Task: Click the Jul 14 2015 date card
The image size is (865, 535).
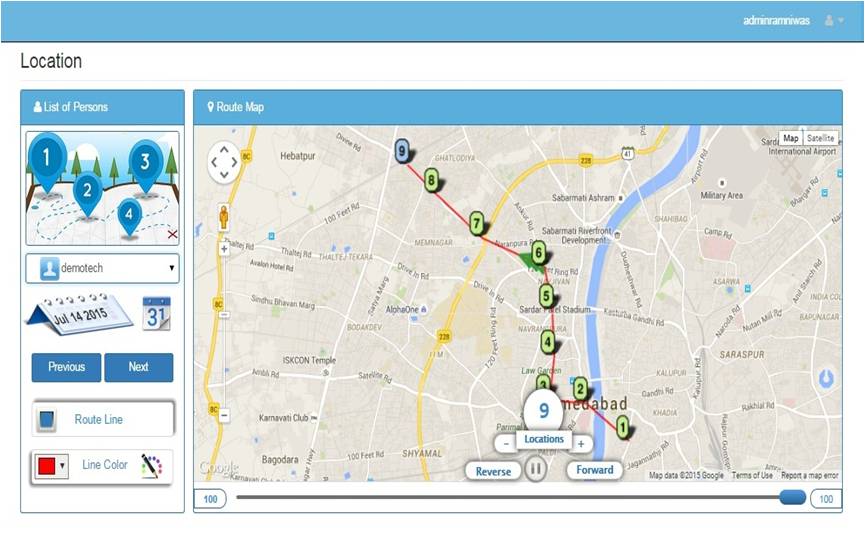Action: pos(80,314)
